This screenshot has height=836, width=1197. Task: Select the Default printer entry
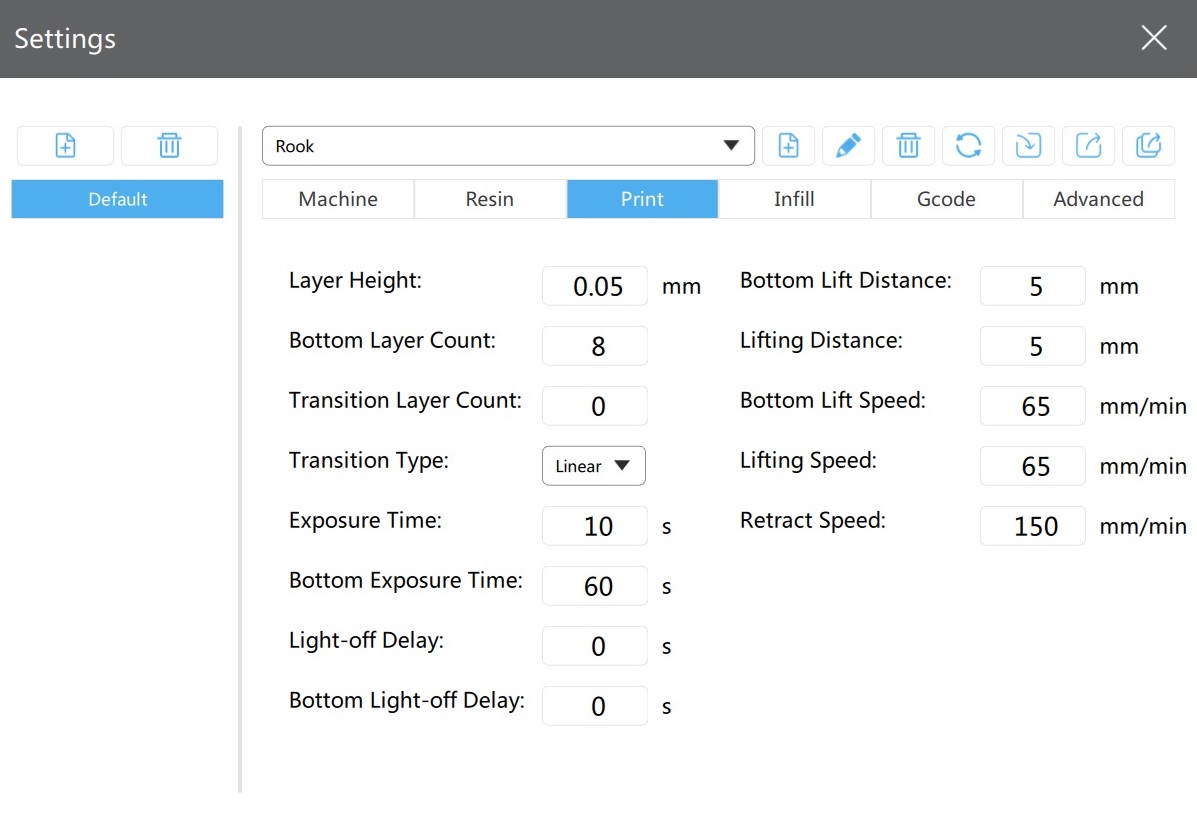(x=118, y=199)
